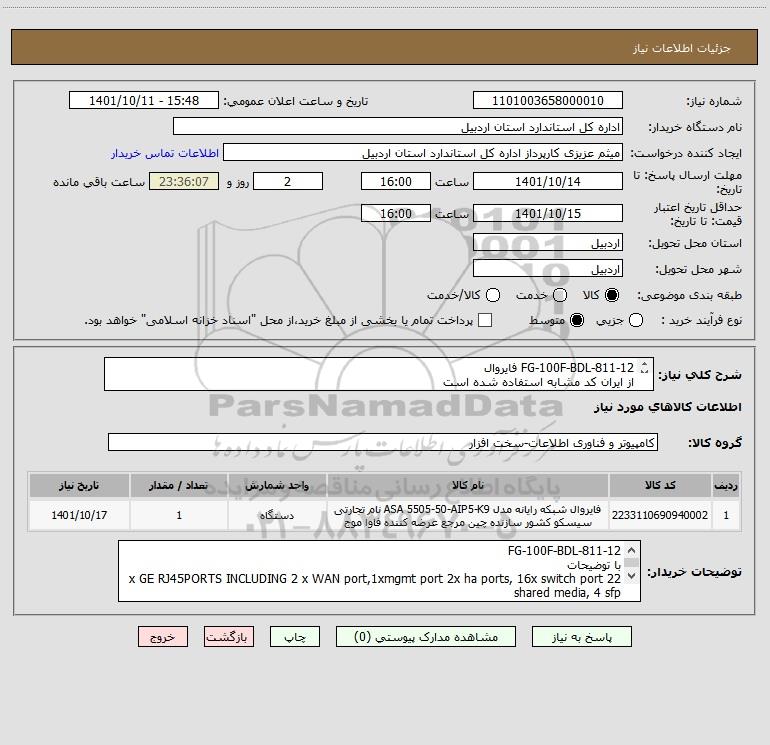Click the 'تاریخ نیاز' column header
Viewport: 770px width, 745px height.
pyautogui.click(x=79, y=486)
